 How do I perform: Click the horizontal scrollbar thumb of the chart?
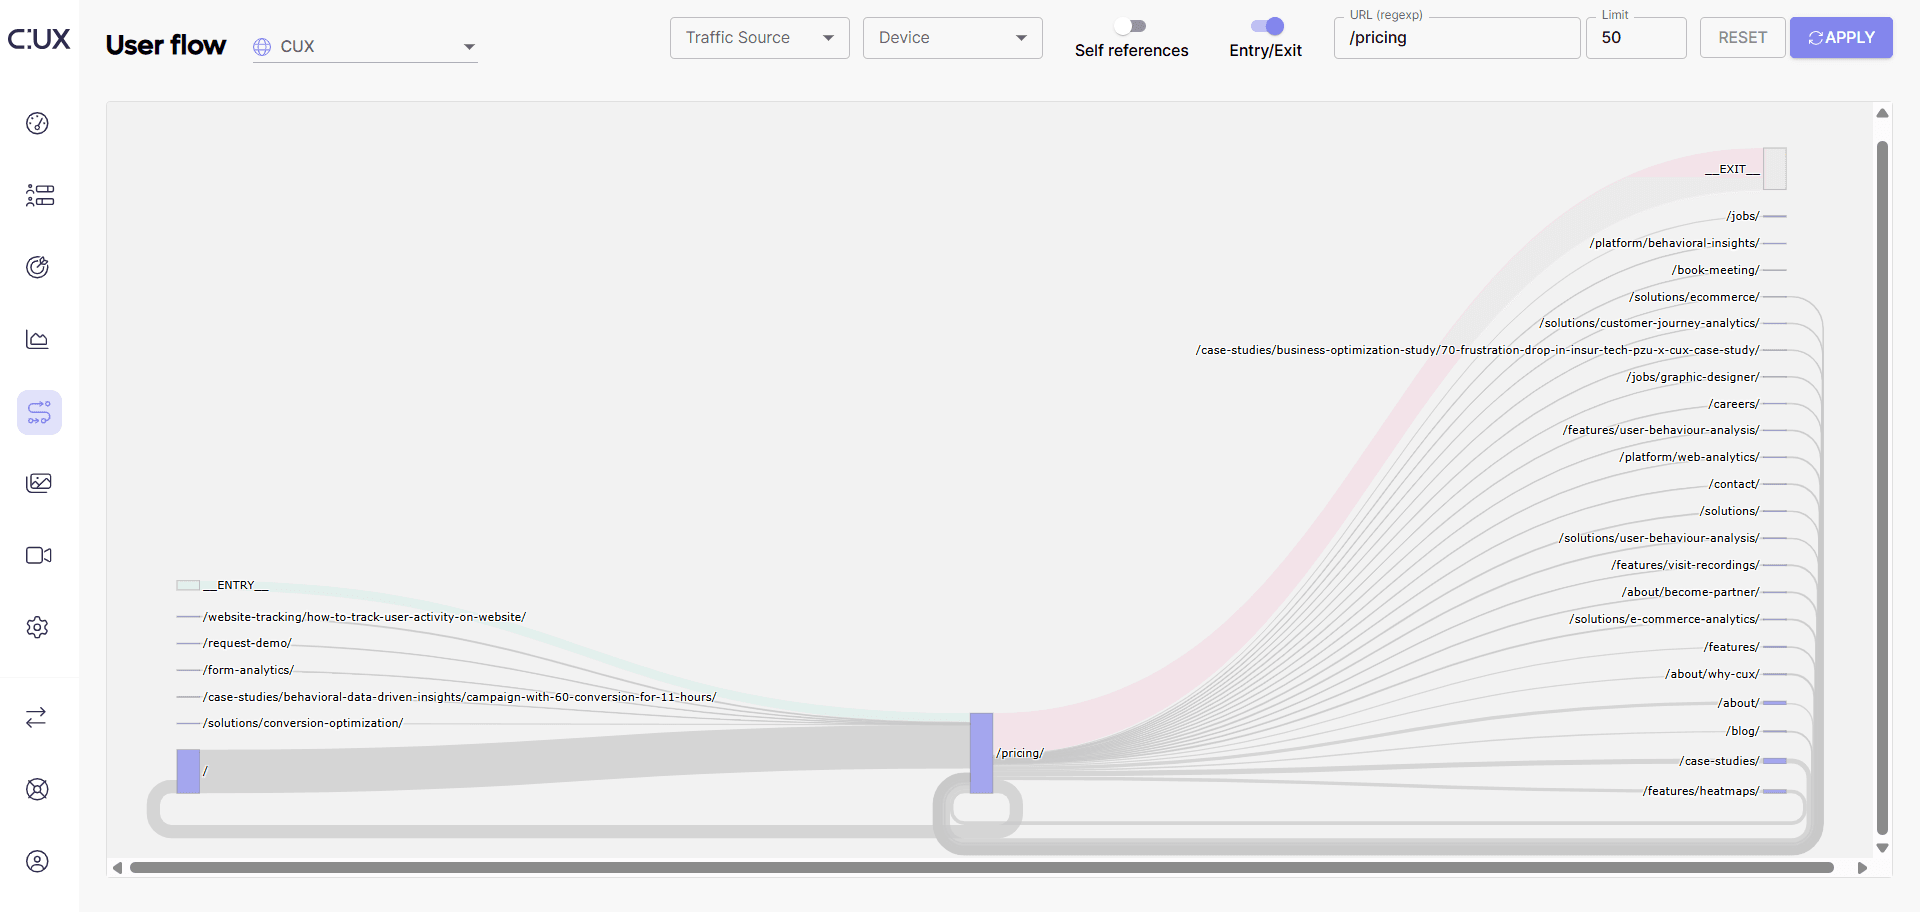click(981, 868)
